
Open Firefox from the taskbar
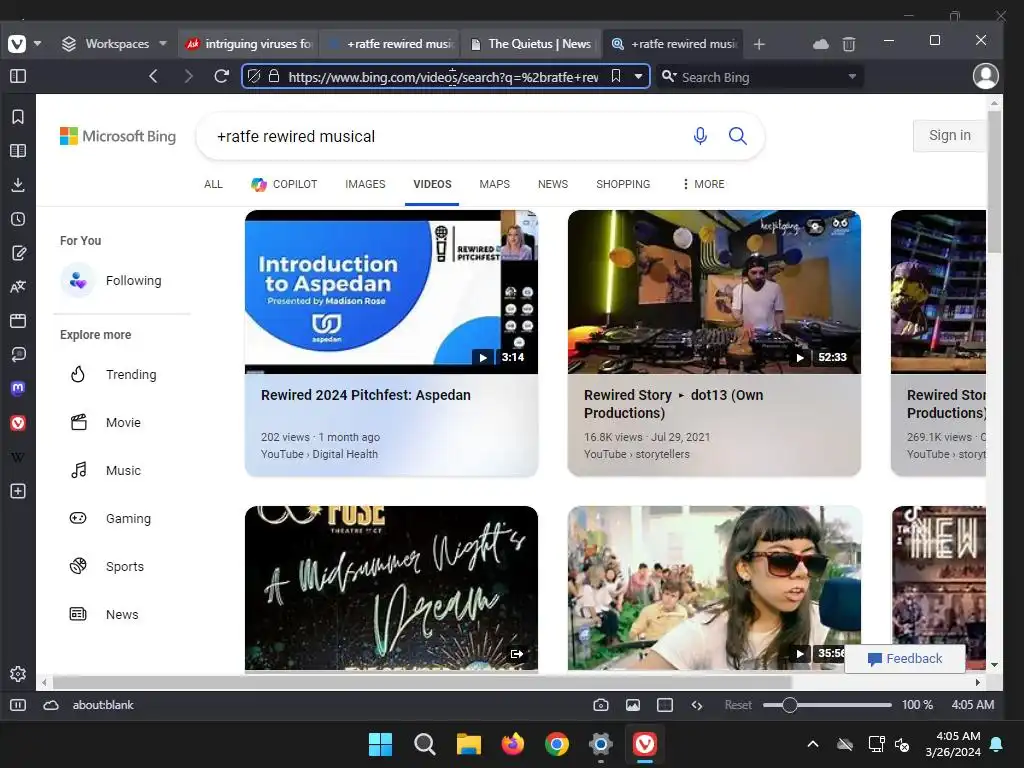point(513,744)
